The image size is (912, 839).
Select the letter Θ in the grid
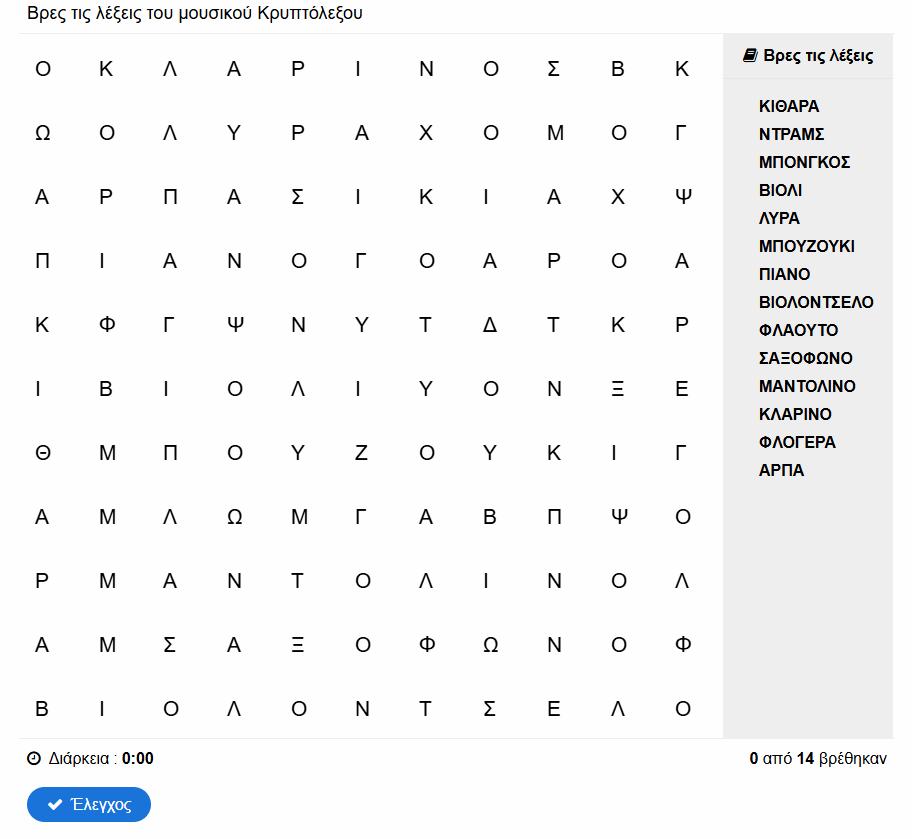point(42,453)
